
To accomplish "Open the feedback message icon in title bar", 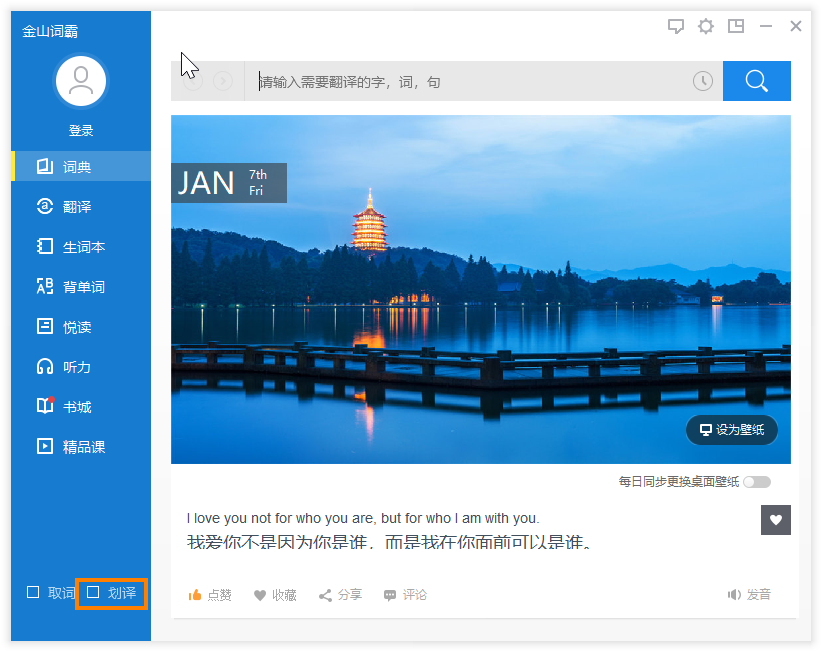I will pyautogui.click(x=676, y=26).
